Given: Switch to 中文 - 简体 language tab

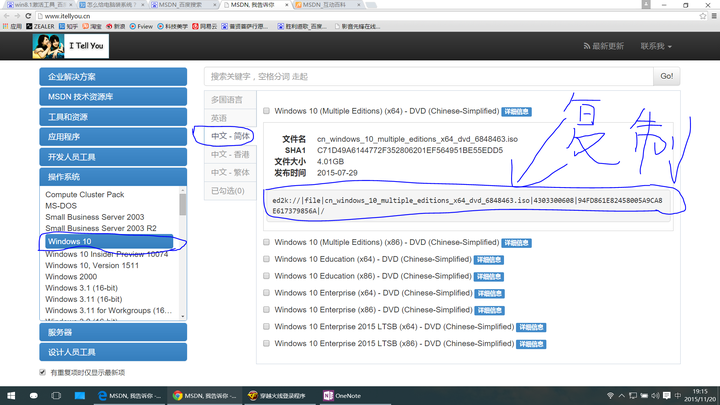Looking at the screenshot, I should (x=230, y=136).
